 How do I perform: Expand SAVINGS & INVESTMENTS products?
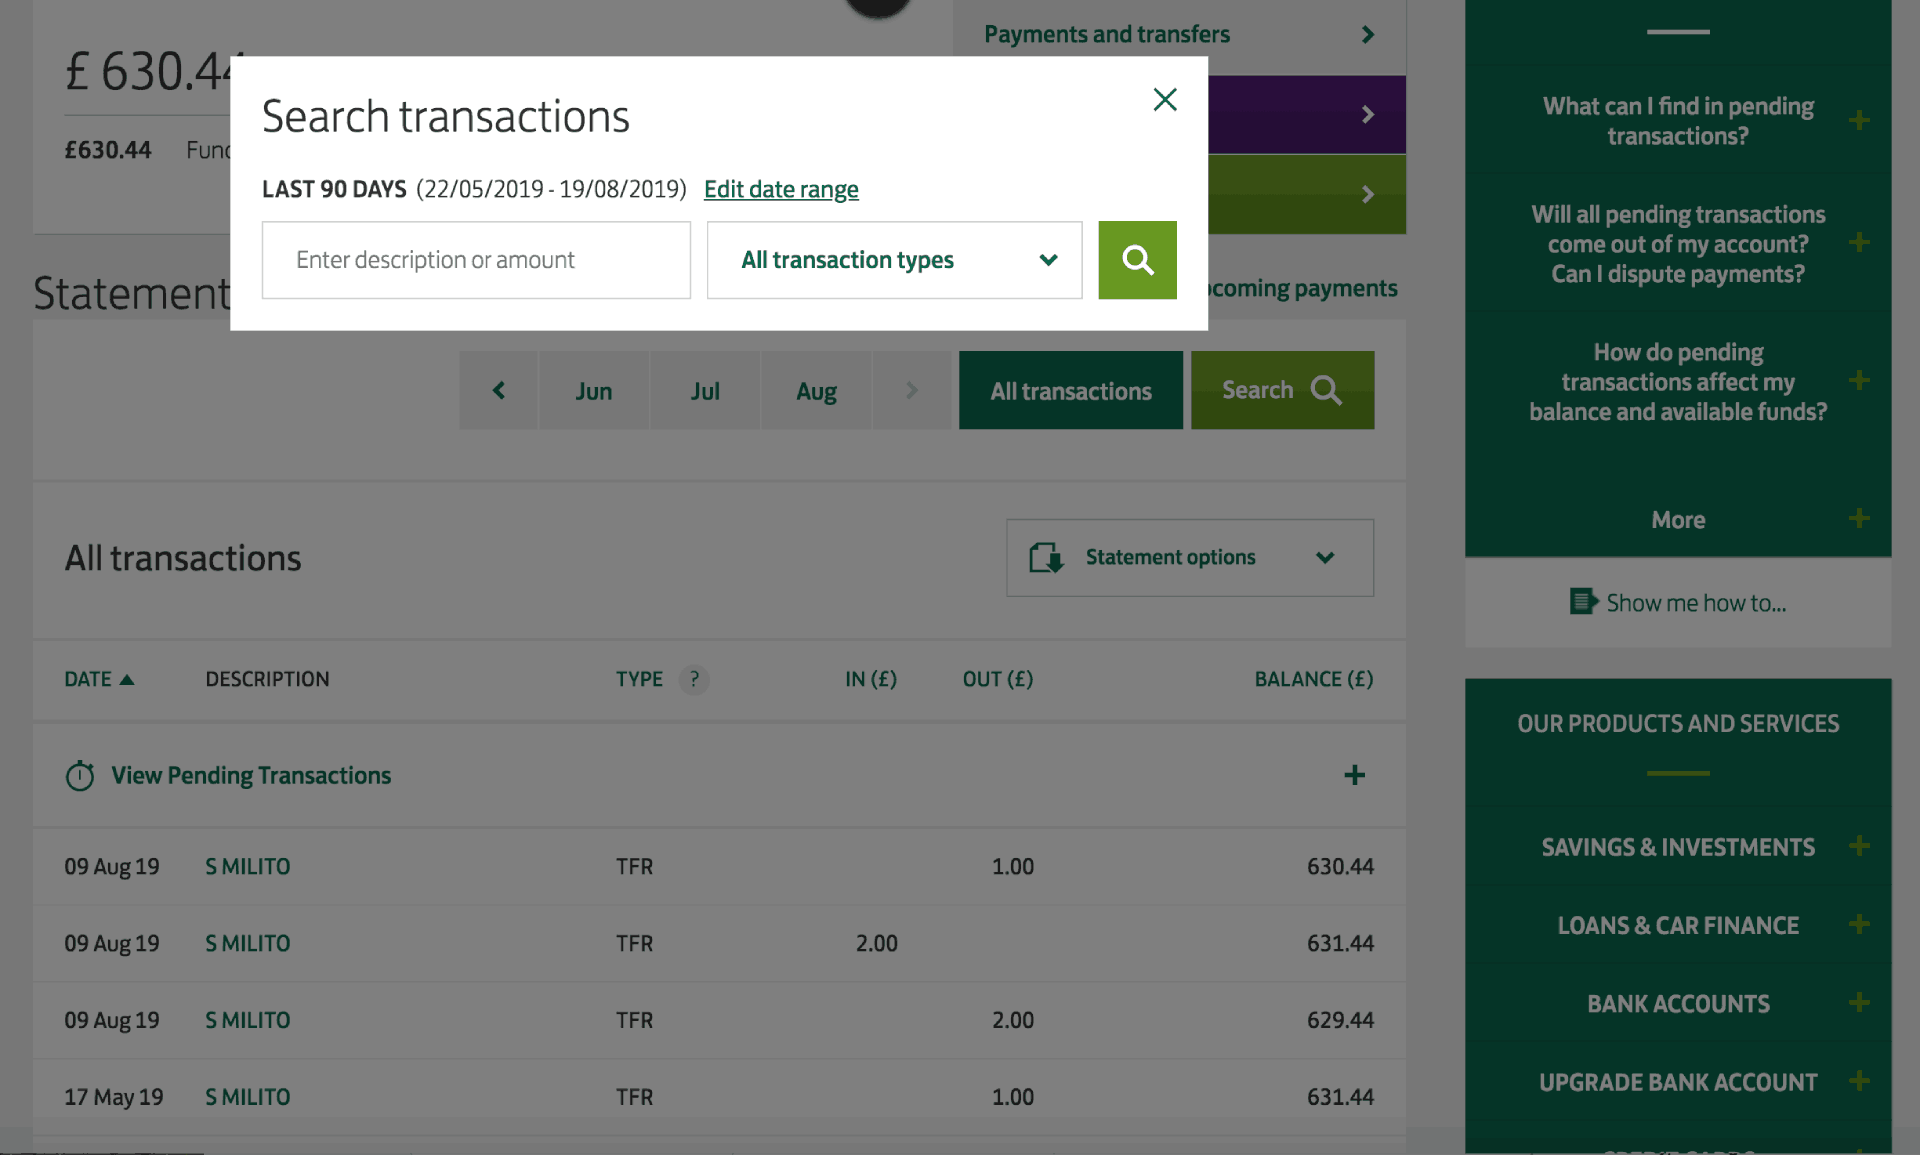(x=1860, y=846)
